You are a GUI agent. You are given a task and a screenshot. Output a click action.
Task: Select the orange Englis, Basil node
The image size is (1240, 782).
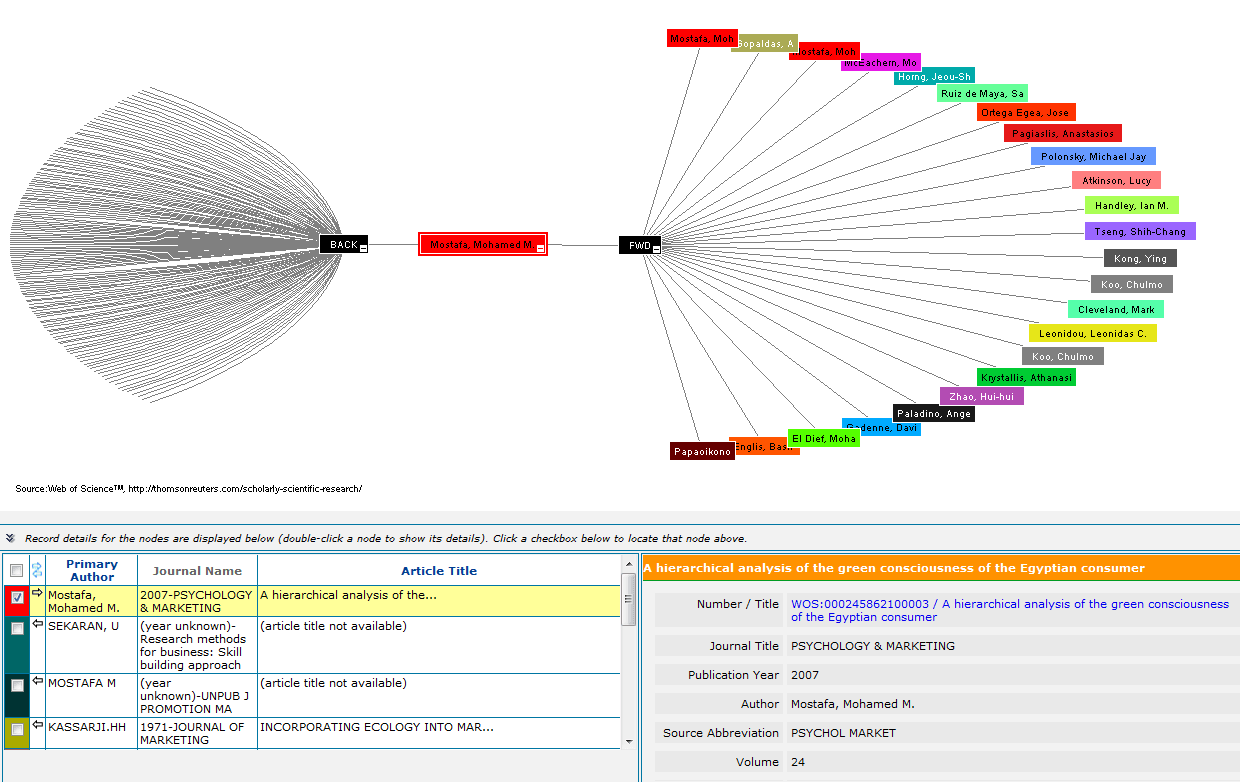pos(764,446)
